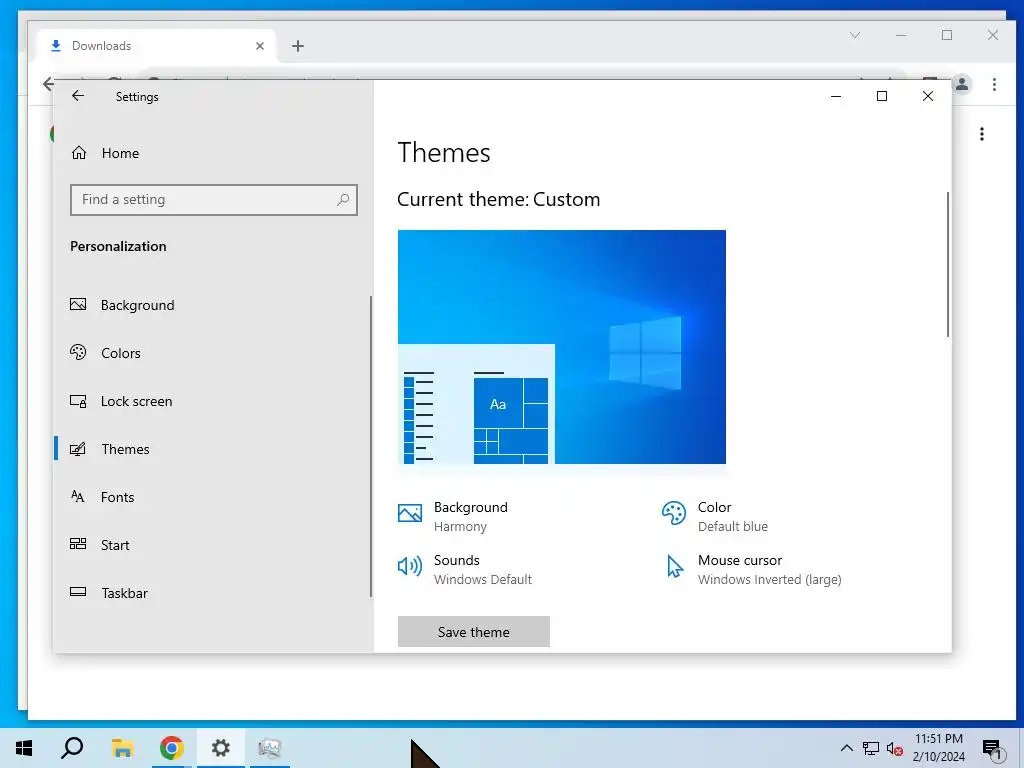Switch to Chrome from taskbar
The height and width of the screenshot is (768, 1024).
(172, 748)
